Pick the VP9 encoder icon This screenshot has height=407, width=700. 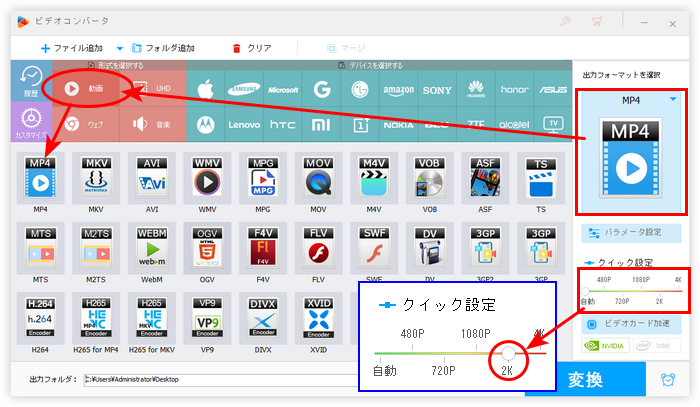click(207, 319)
